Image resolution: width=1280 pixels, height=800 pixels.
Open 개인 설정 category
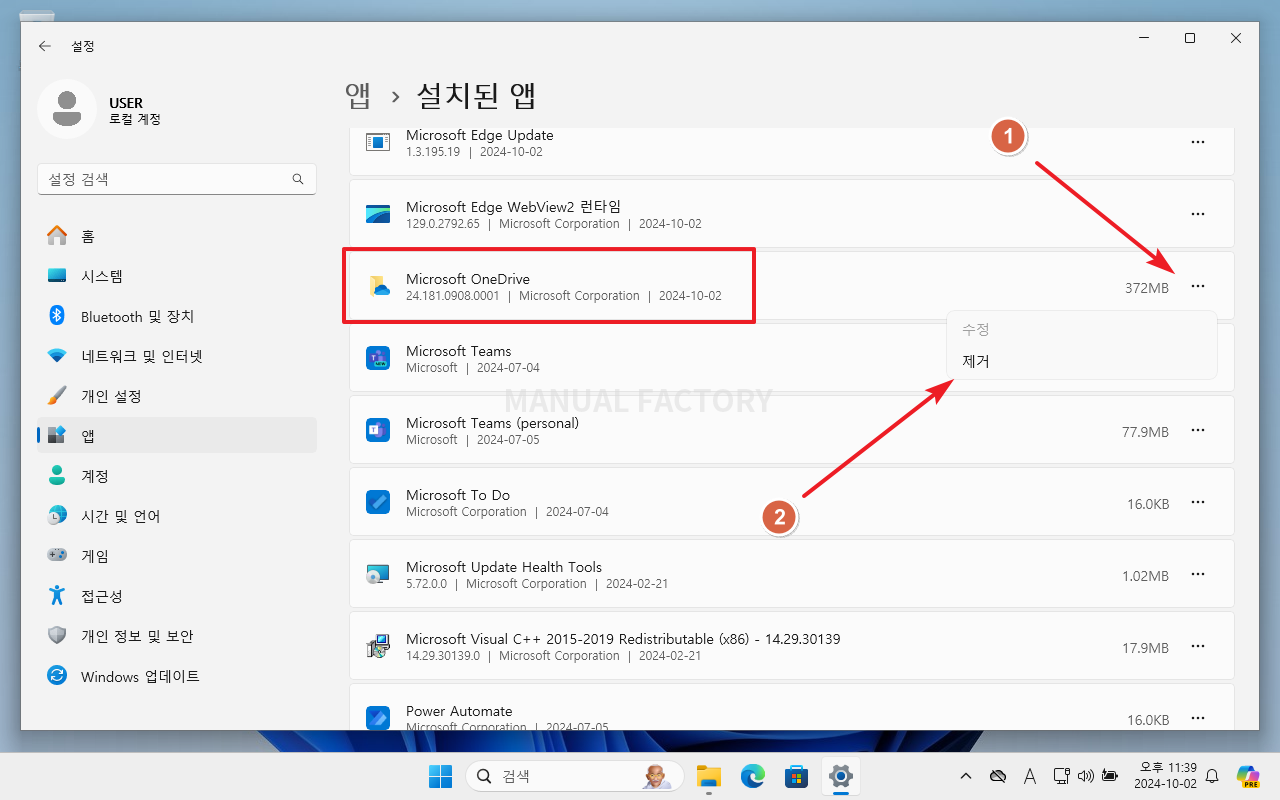pos(177,396)
